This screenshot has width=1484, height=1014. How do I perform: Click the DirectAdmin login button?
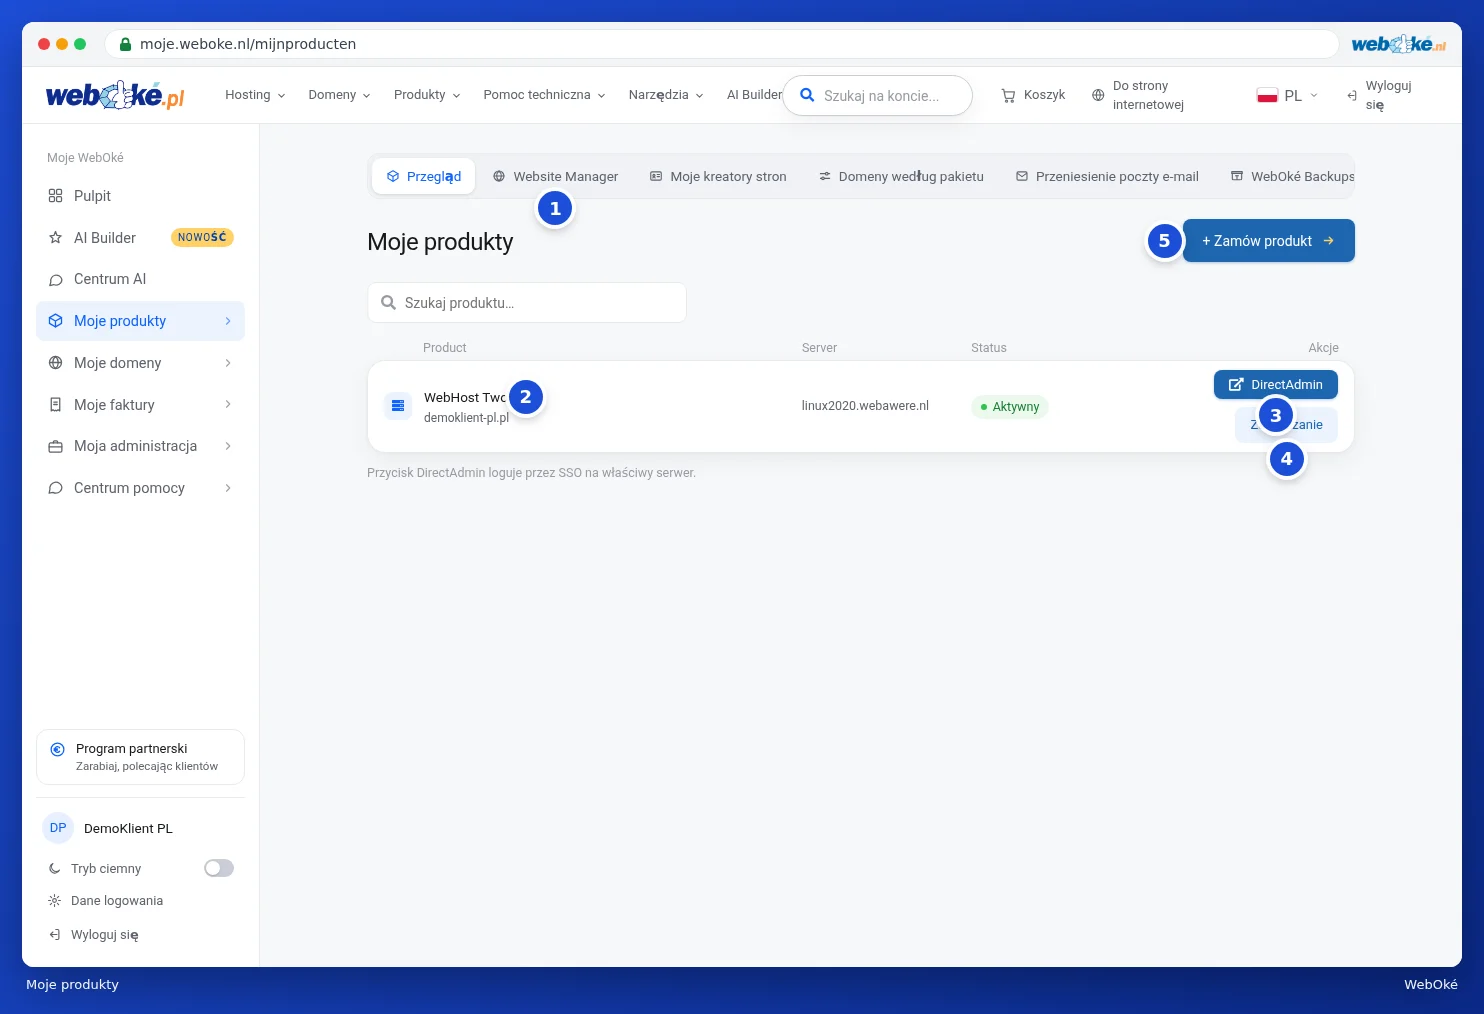[1276, 385]
